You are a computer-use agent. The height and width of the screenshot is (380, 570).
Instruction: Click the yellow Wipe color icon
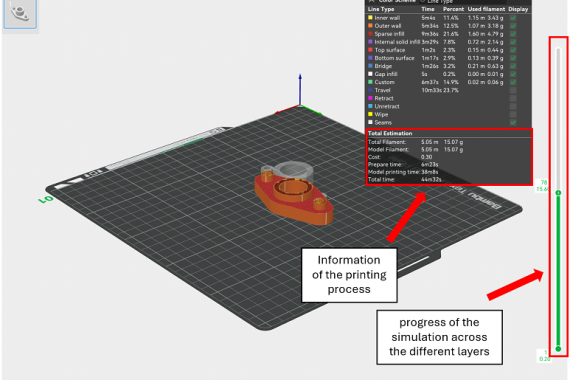[x=370, y=114]
